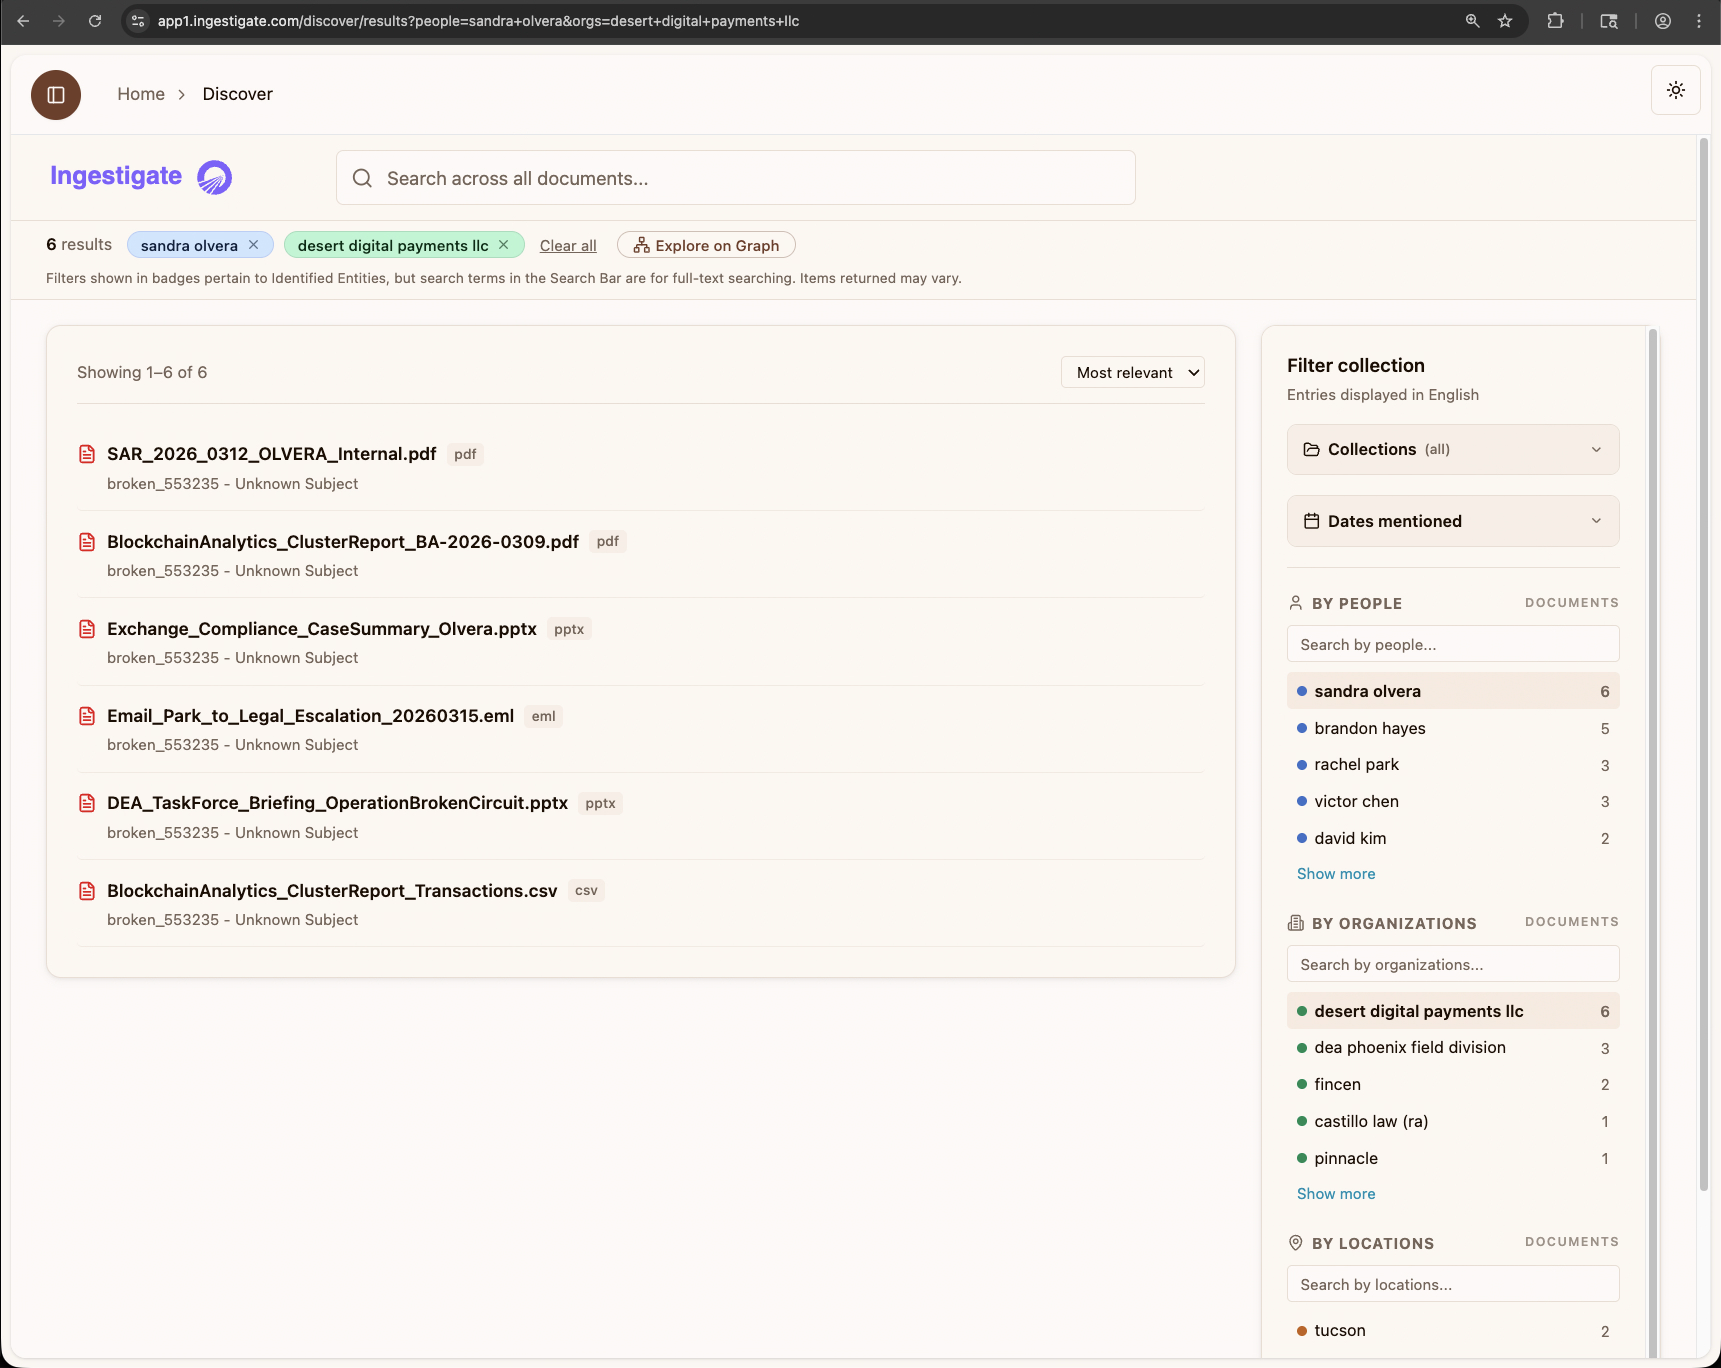Open browser extensions puzzle icon
Image resolution: width=1721 pixels, height=1368 pixels.
(x=1555, y=21)
